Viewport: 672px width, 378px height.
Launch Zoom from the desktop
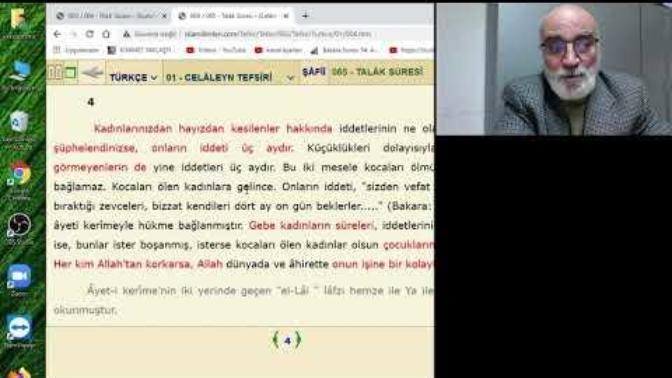[x=19, y=276]
